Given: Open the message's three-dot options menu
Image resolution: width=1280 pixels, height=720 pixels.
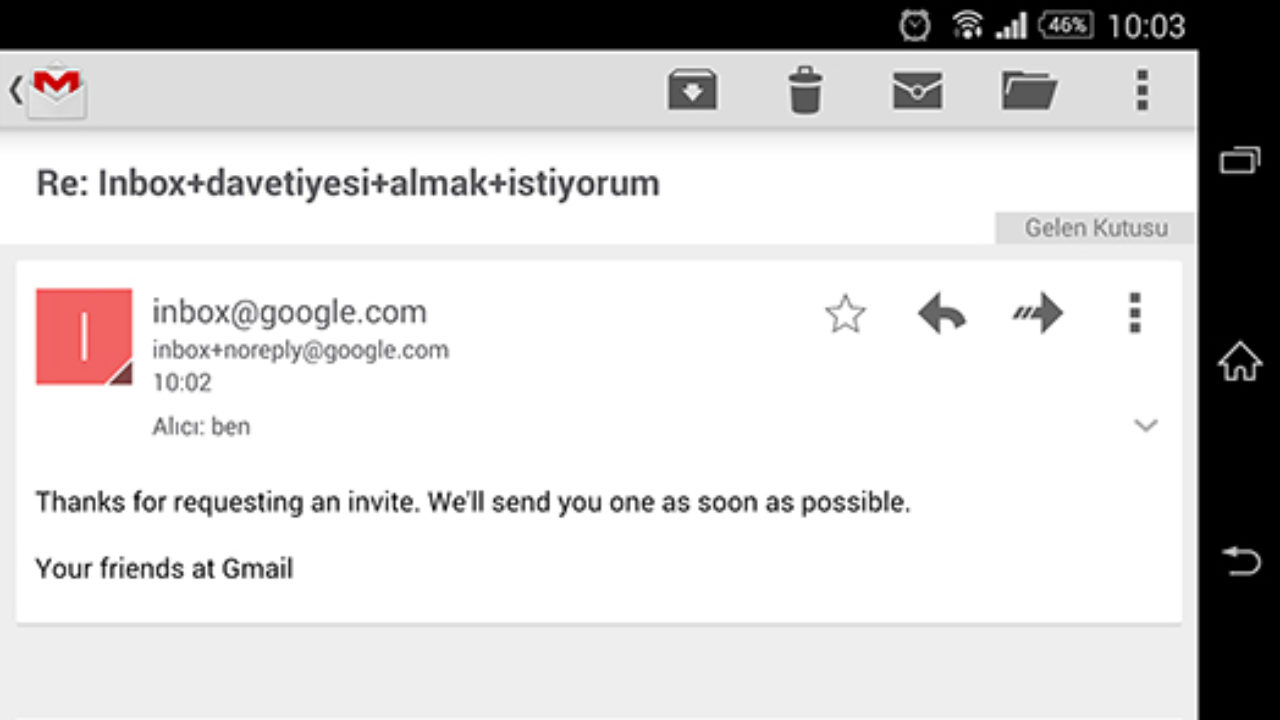Looking at the screenshot, I should (1134, 313).
